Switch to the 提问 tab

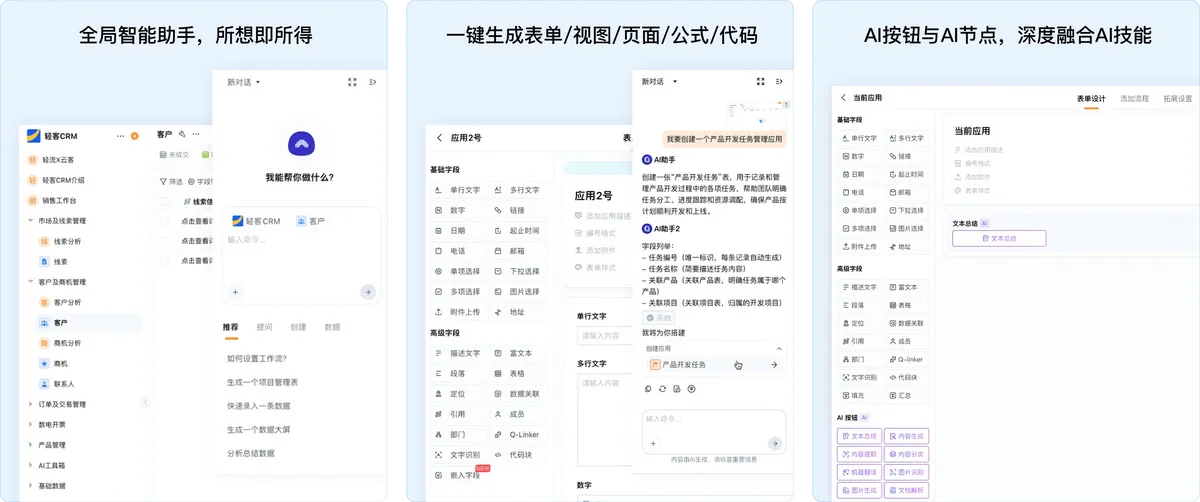[x=264, y=327]
